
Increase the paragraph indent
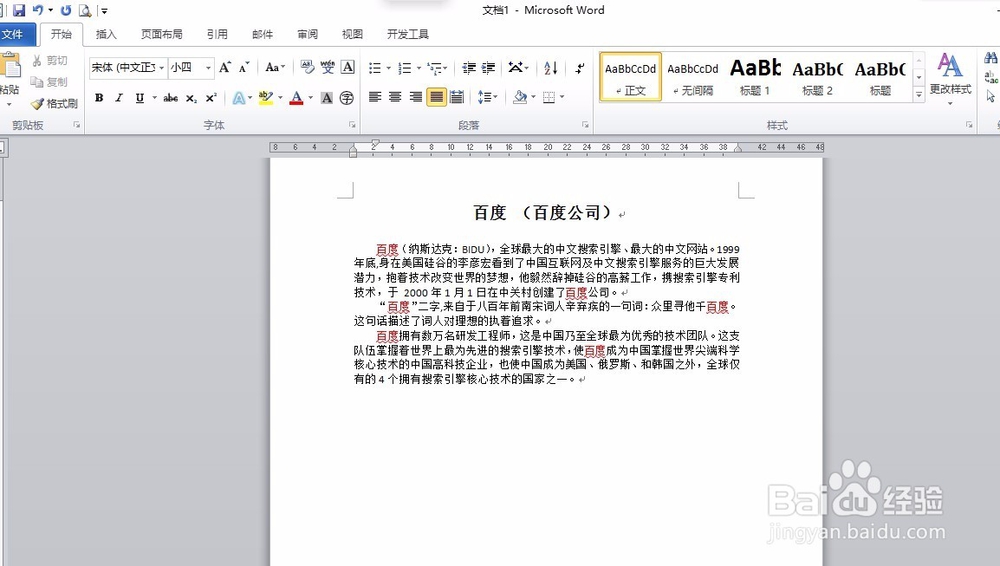point(489,68)
